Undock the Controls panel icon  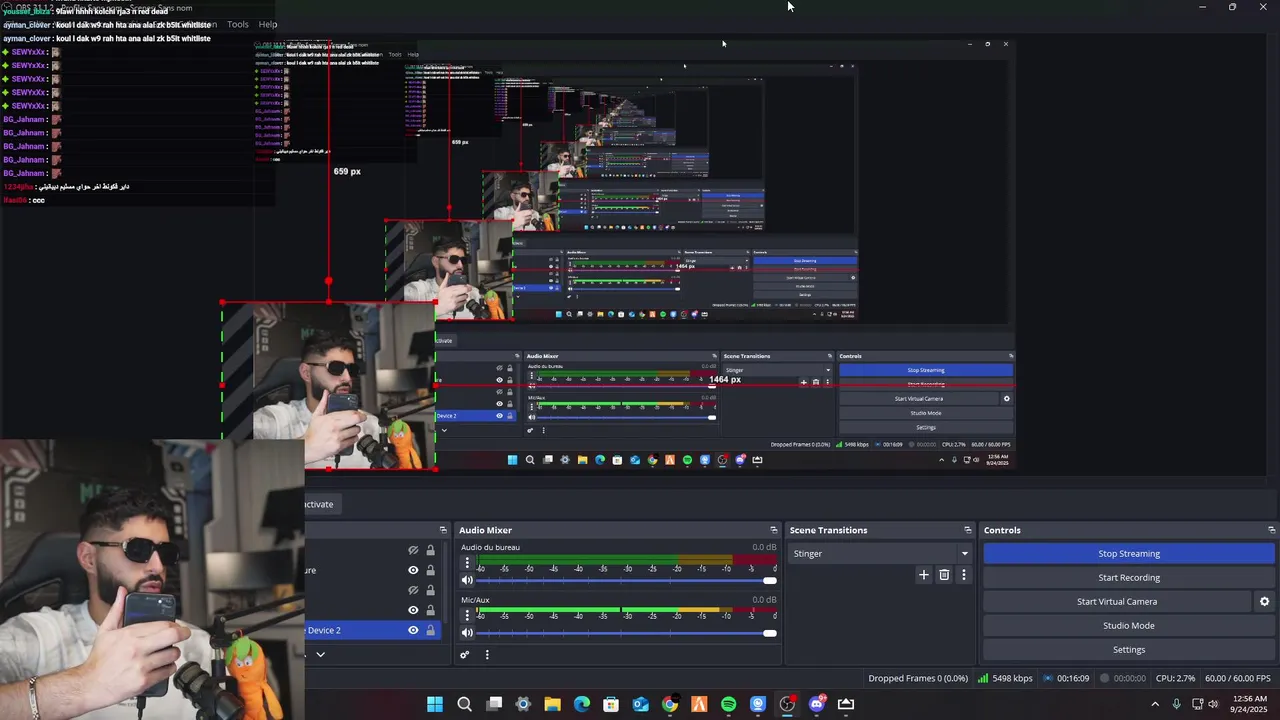pyautogui.click(x=1271, y=530)
